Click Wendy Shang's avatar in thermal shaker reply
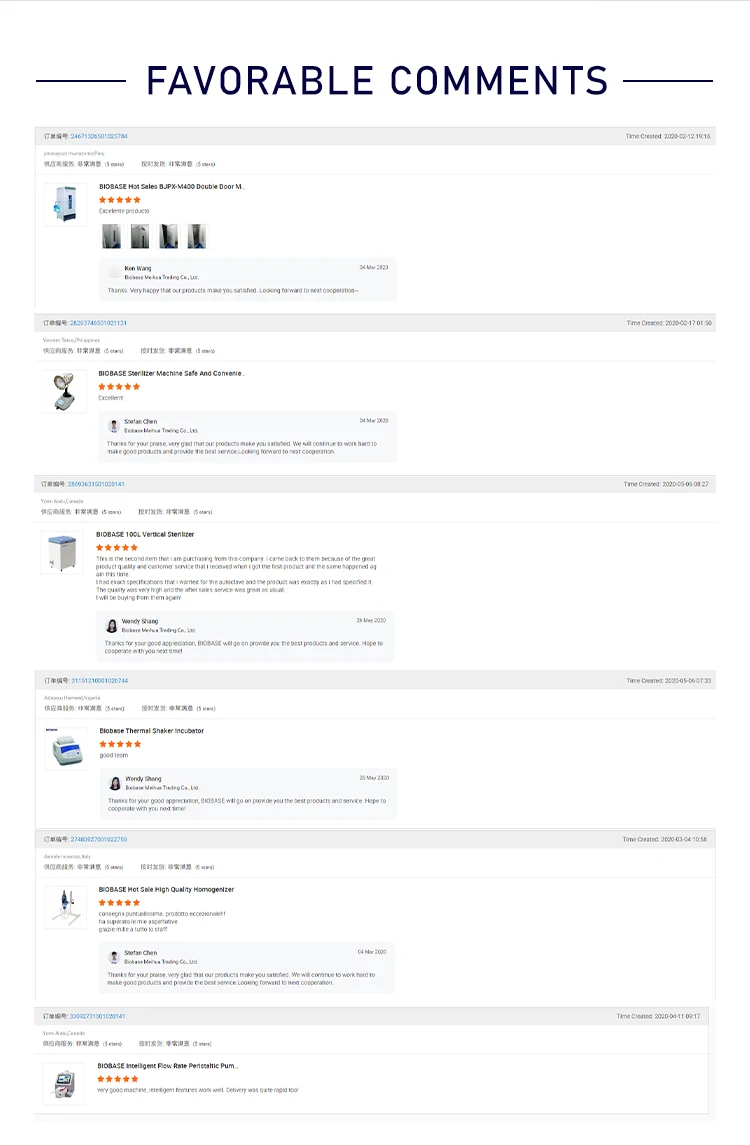 [115, 783]
